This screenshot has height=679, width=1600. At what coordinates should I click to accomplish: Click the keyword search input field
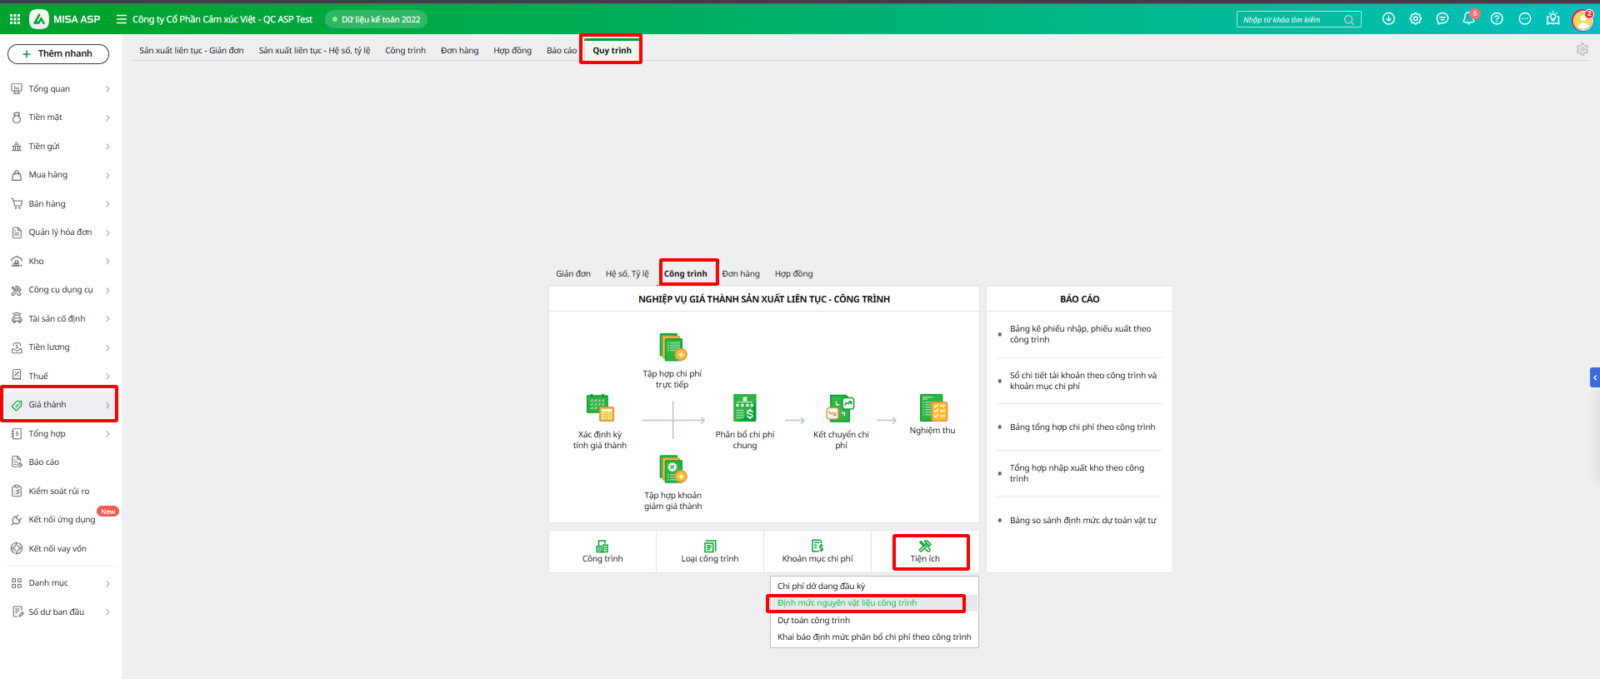click(1290, 19)
